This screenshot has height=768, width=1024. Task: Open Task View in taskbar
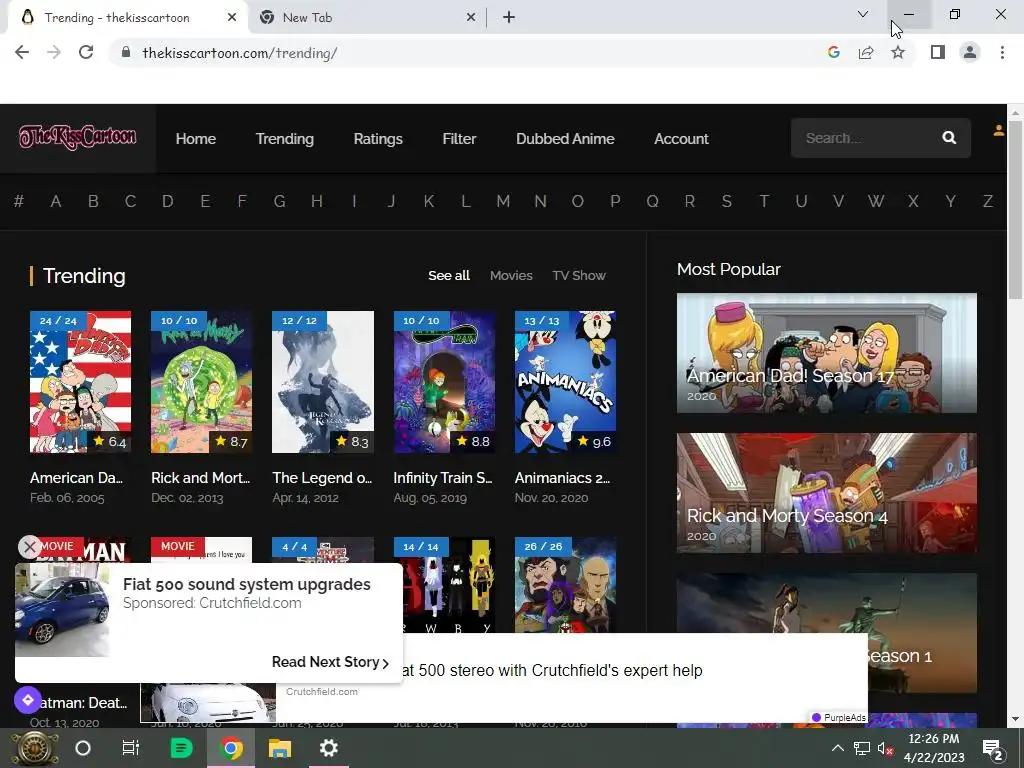pos(131,748)
